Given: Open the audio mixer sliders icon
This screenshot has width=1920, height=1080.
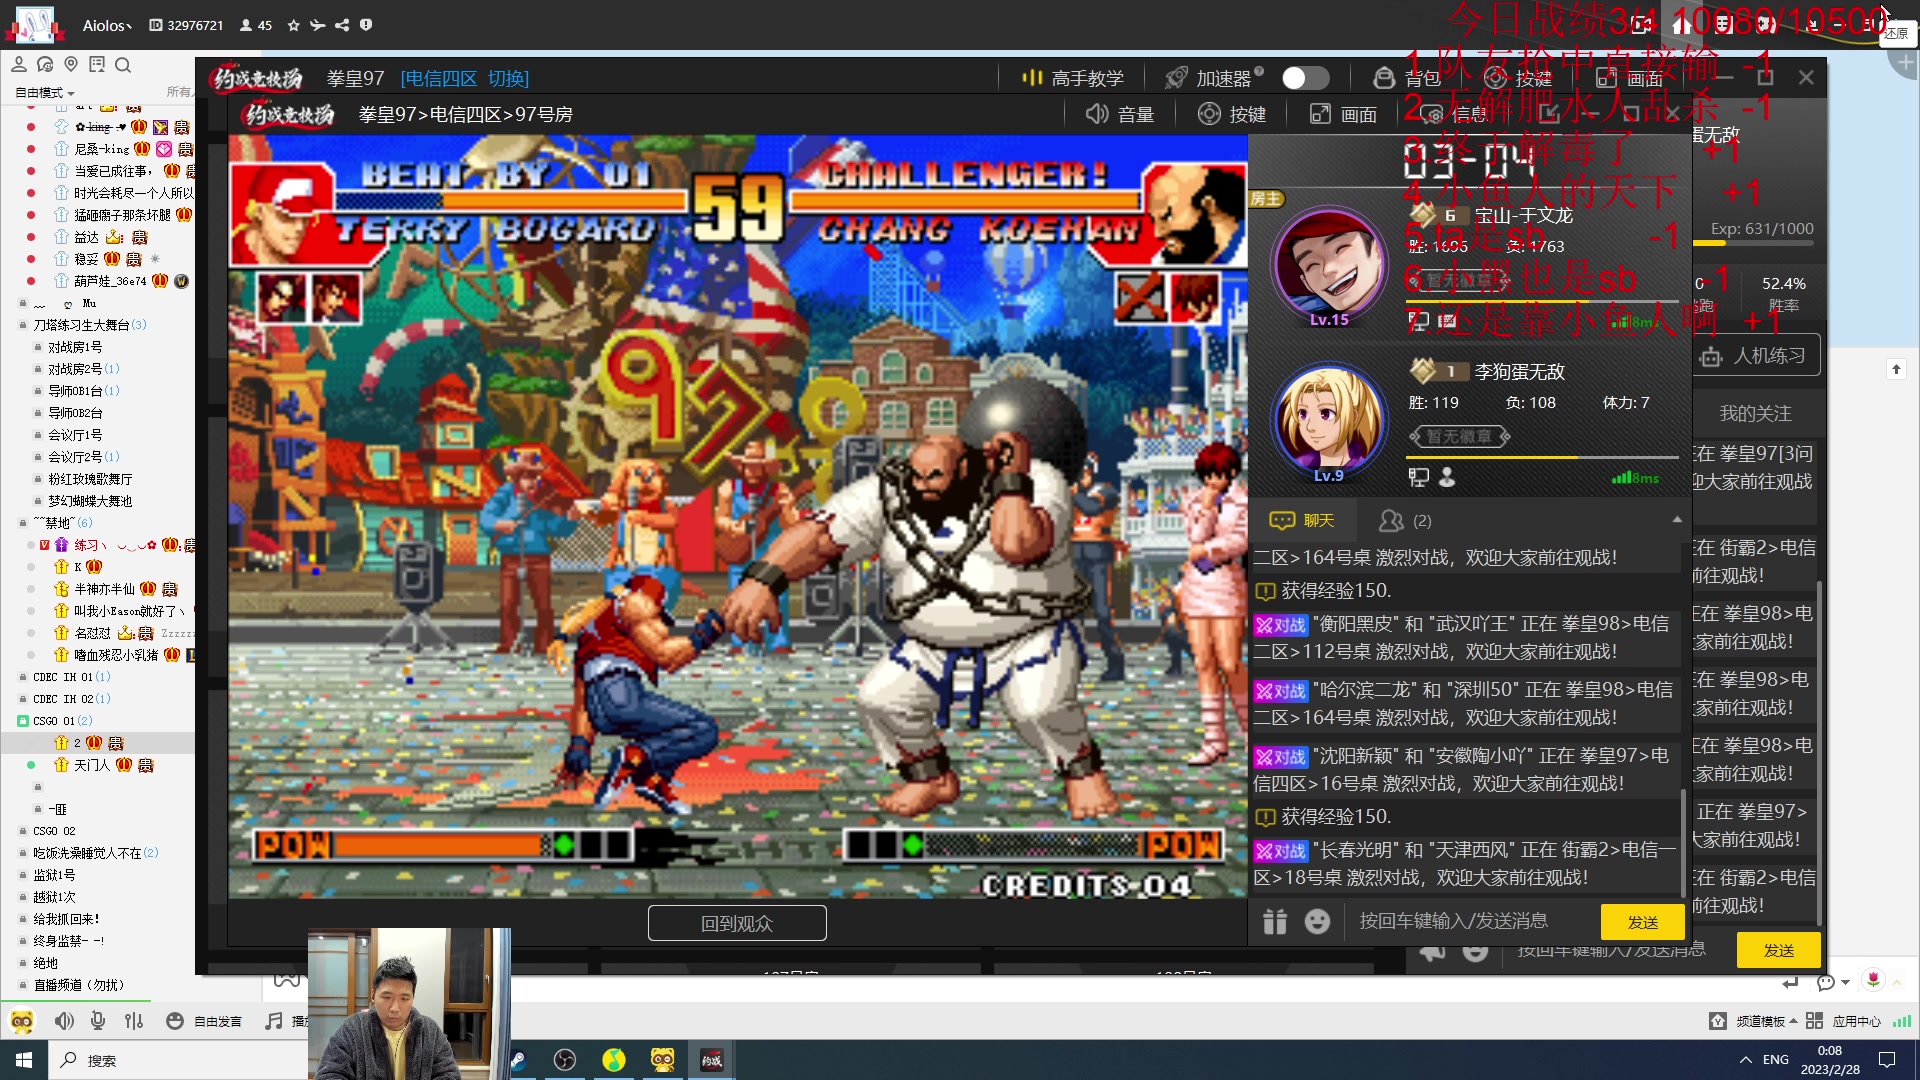Looking at the screenshot, I should click(134, 1021).
